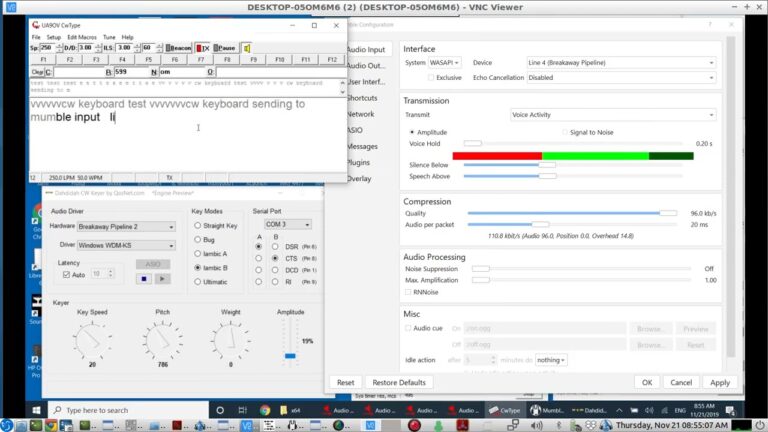
Task: Click the OK button in Mumble configuration
Action: (647, 383)
